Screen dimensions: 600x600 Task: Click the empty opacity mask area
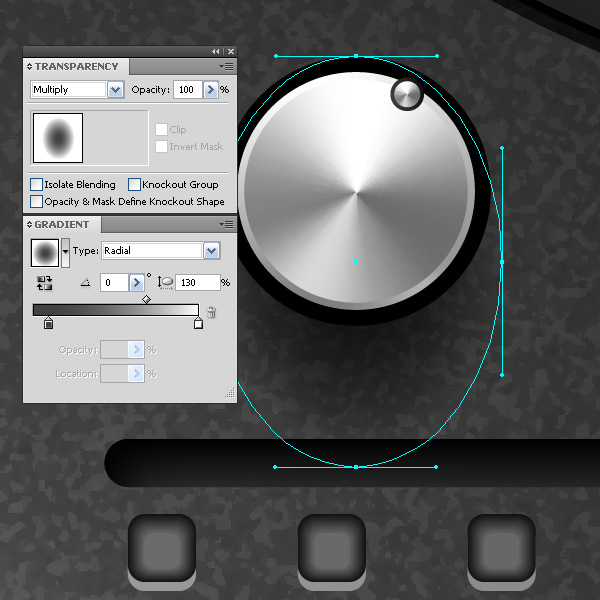(116, 138)
